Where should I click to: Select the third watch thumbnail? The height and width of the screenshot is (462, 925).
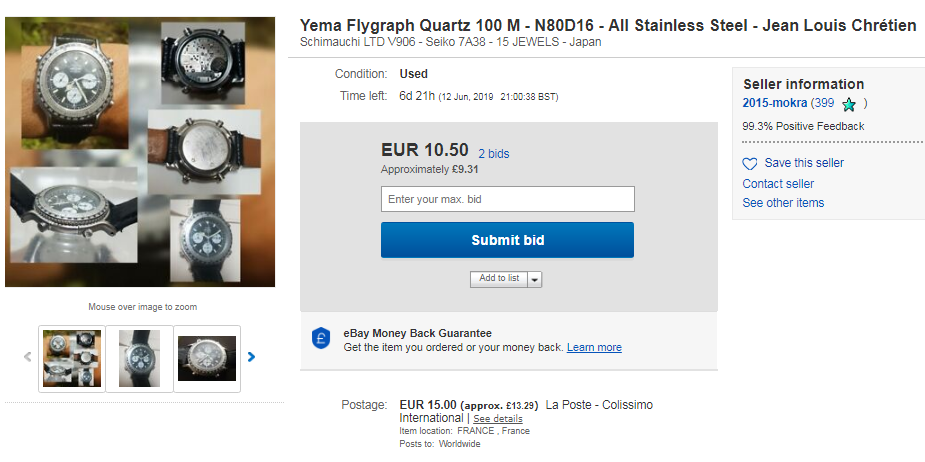click(207, 358)
